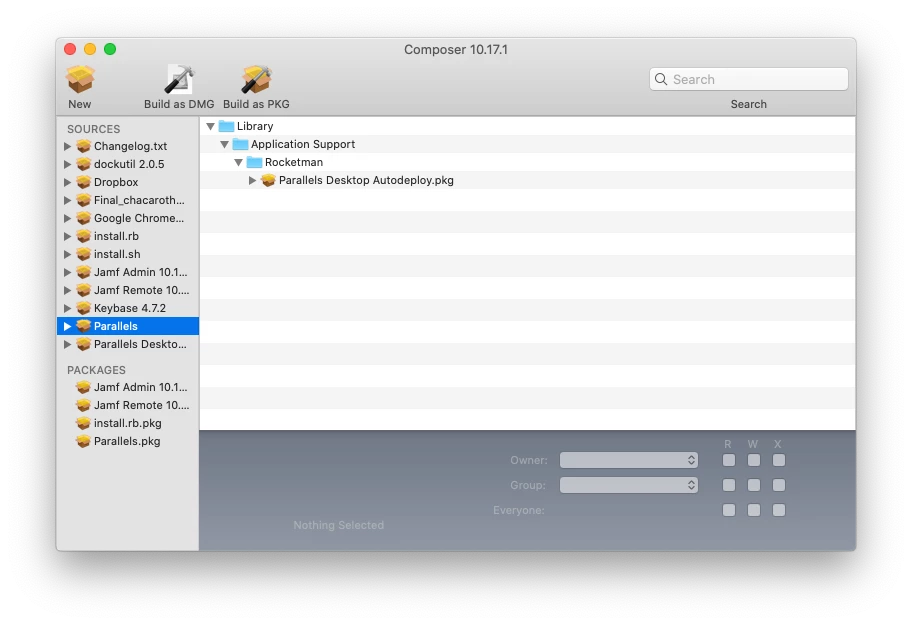This screenshot has width=912, height=625.
Task: Select 'Google Chrome...' source text
Action: pos(139,218)
